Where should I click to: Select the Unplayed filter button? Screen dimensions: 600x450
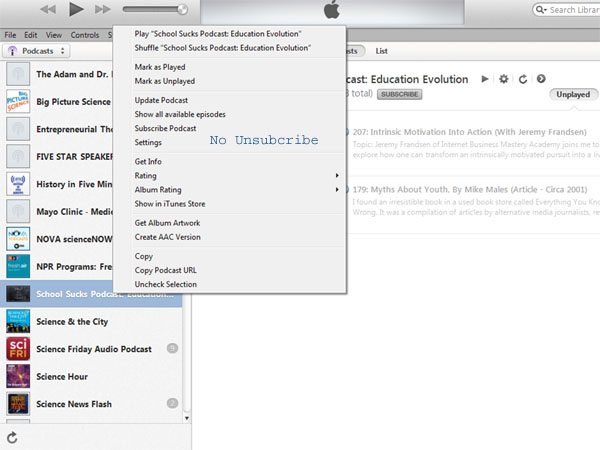tap(573, 94)
